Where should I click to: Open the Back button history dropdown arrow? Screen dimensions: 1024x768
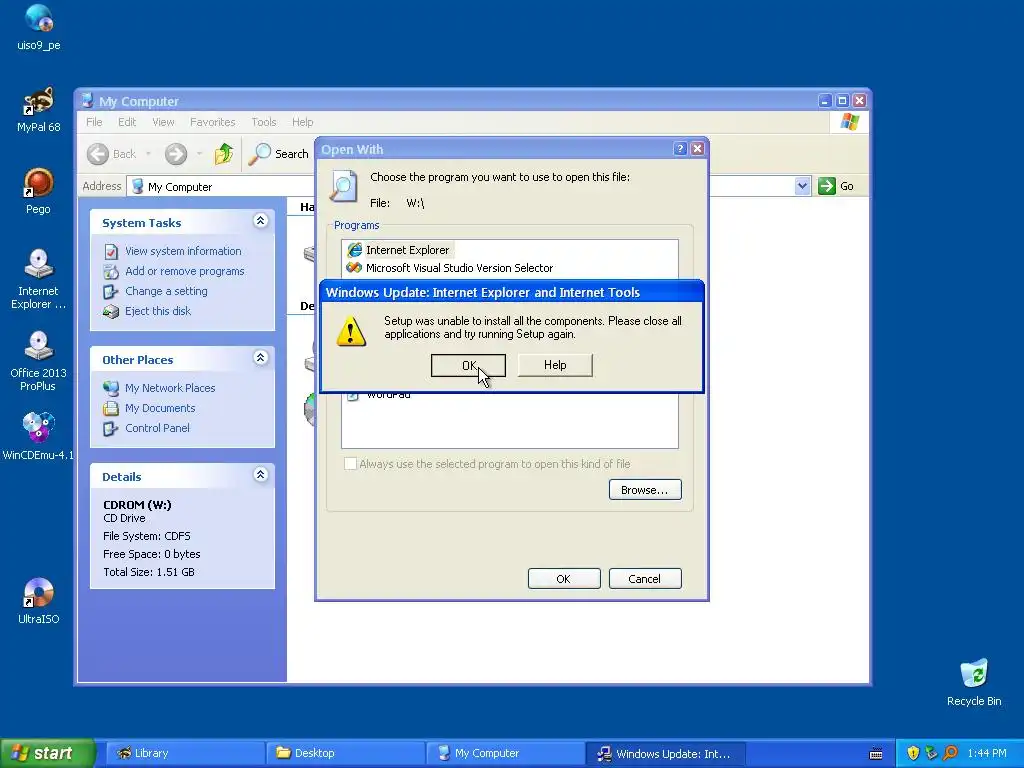(148, 154)
